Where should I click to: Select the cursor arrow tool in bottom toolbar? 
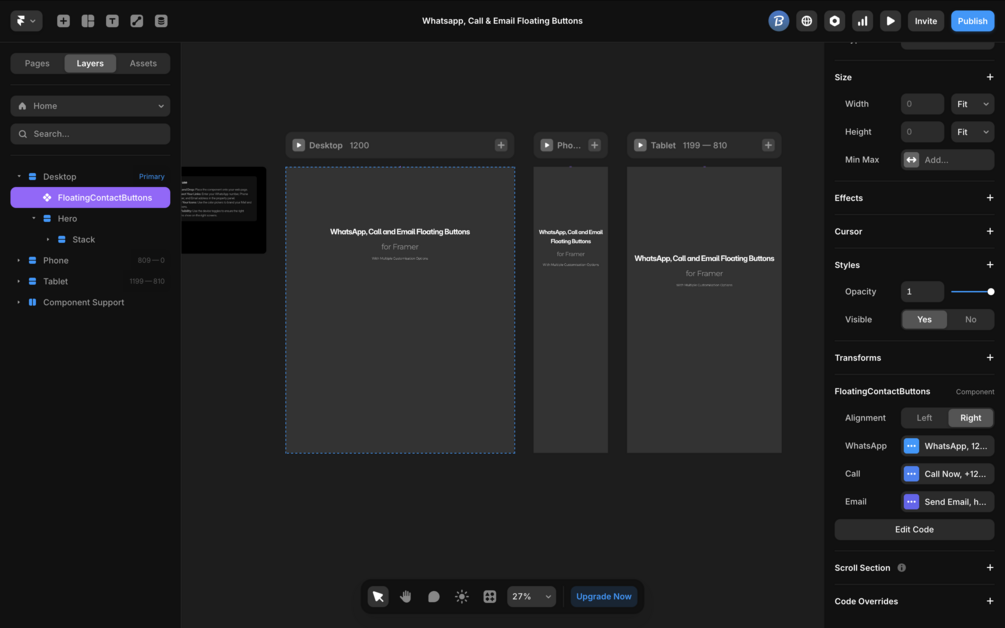tap(378, 597)
